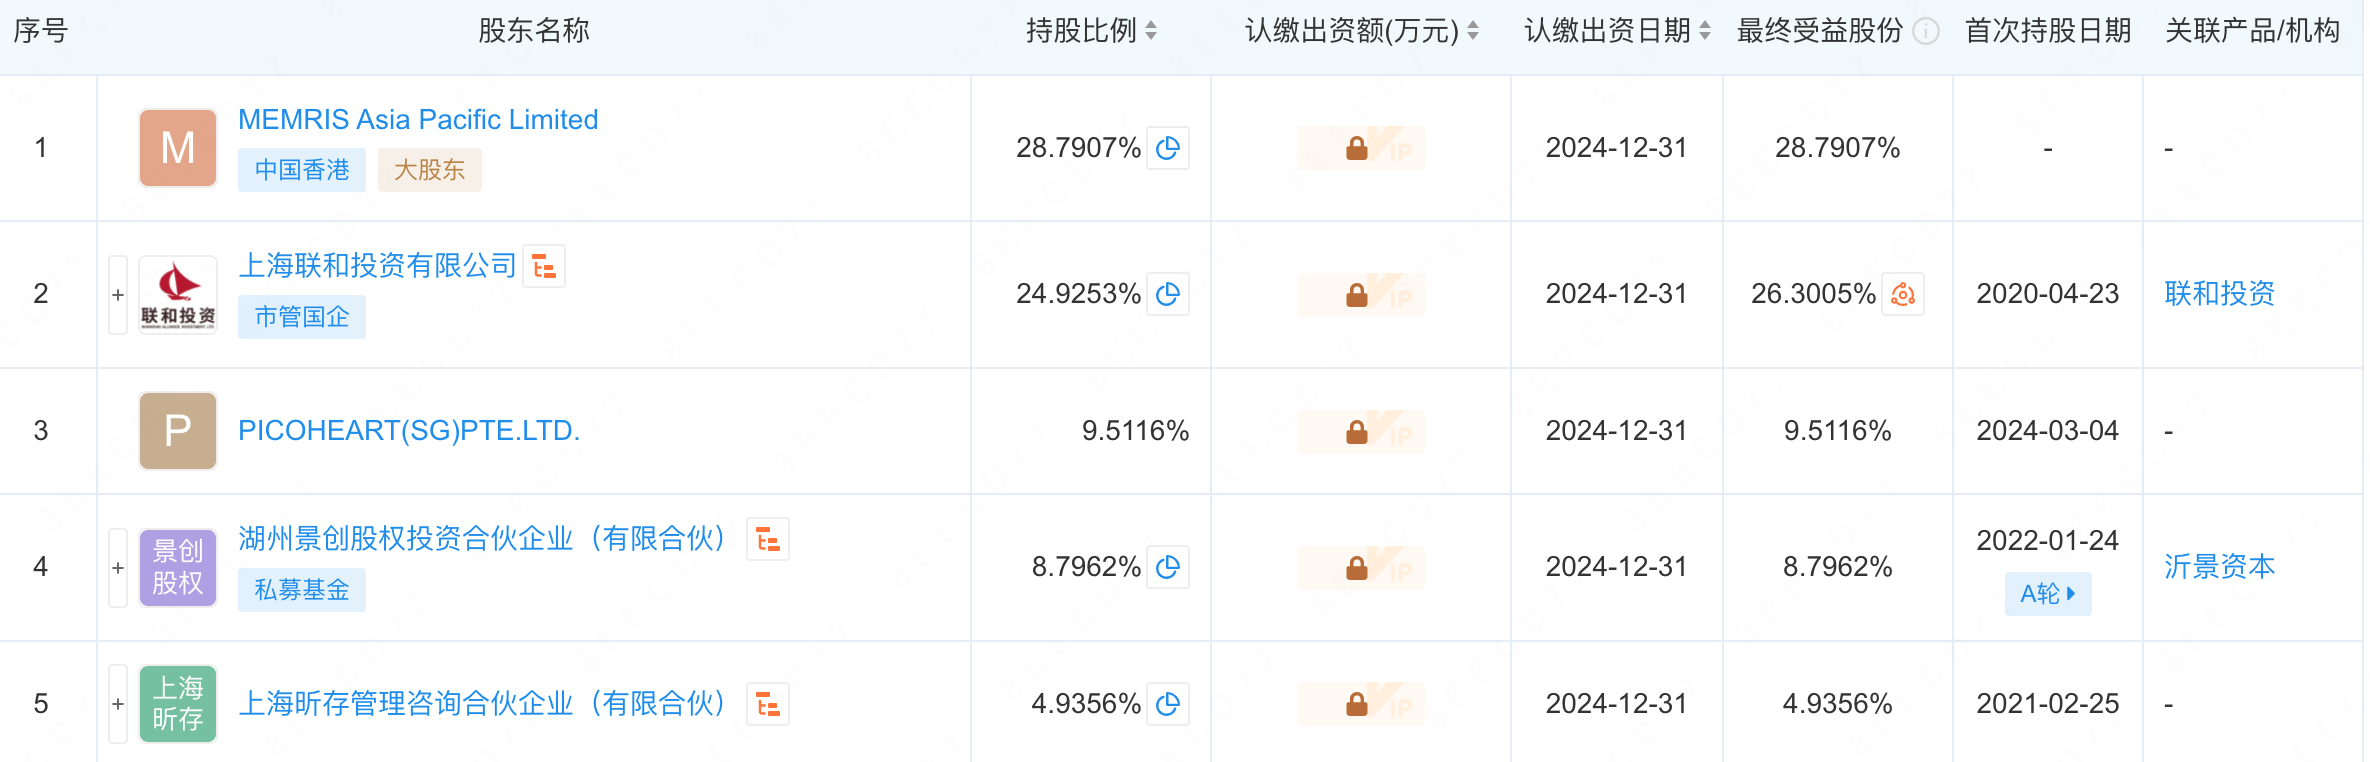Open MEMRIS Asia Pacific Limited link
The height and width of the screenshot is (762, 2370).
tap(418, 120)
